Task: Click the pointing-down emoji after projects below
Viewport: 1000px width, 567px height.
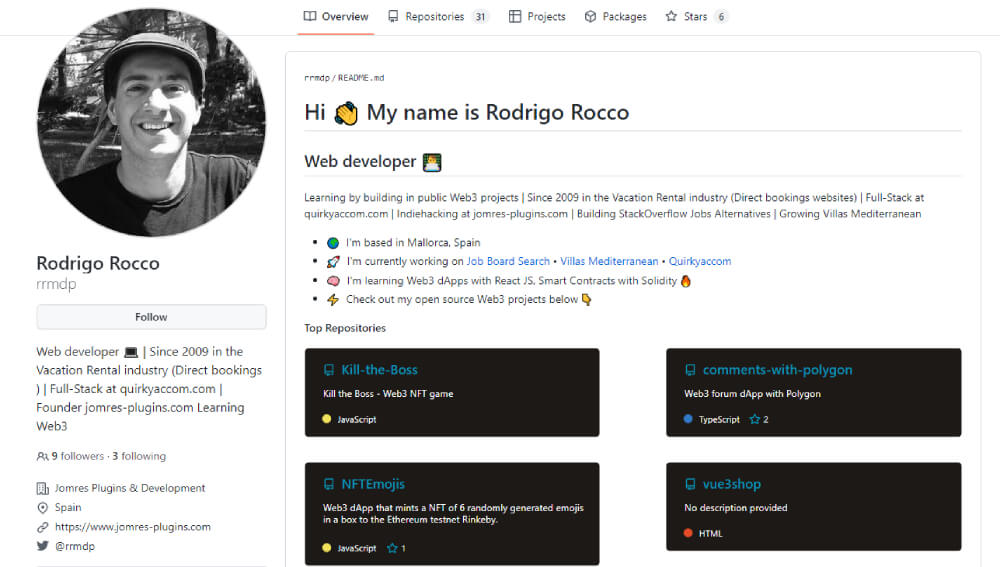Action: 587,299
